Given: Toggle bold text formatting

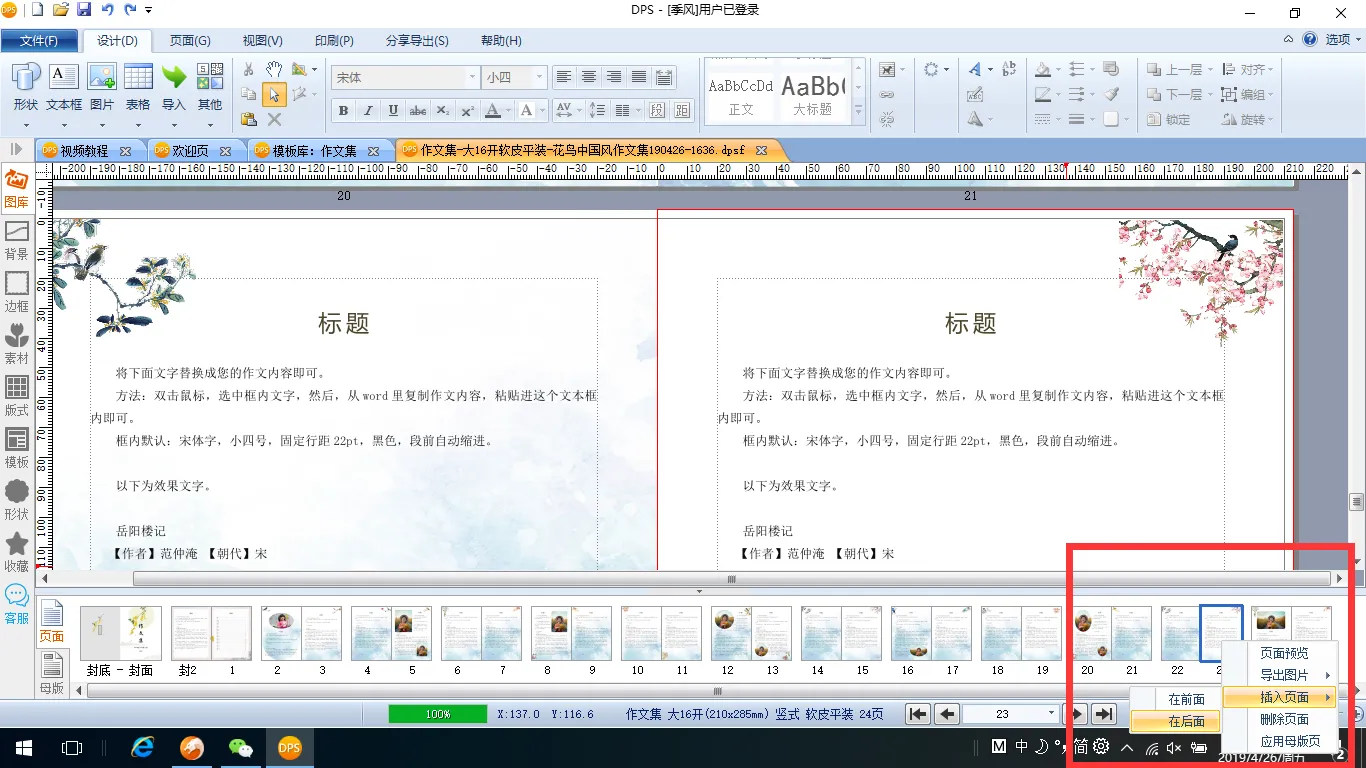Looking at the screenshot, I should pyautogui.click(x=343, y=111).
